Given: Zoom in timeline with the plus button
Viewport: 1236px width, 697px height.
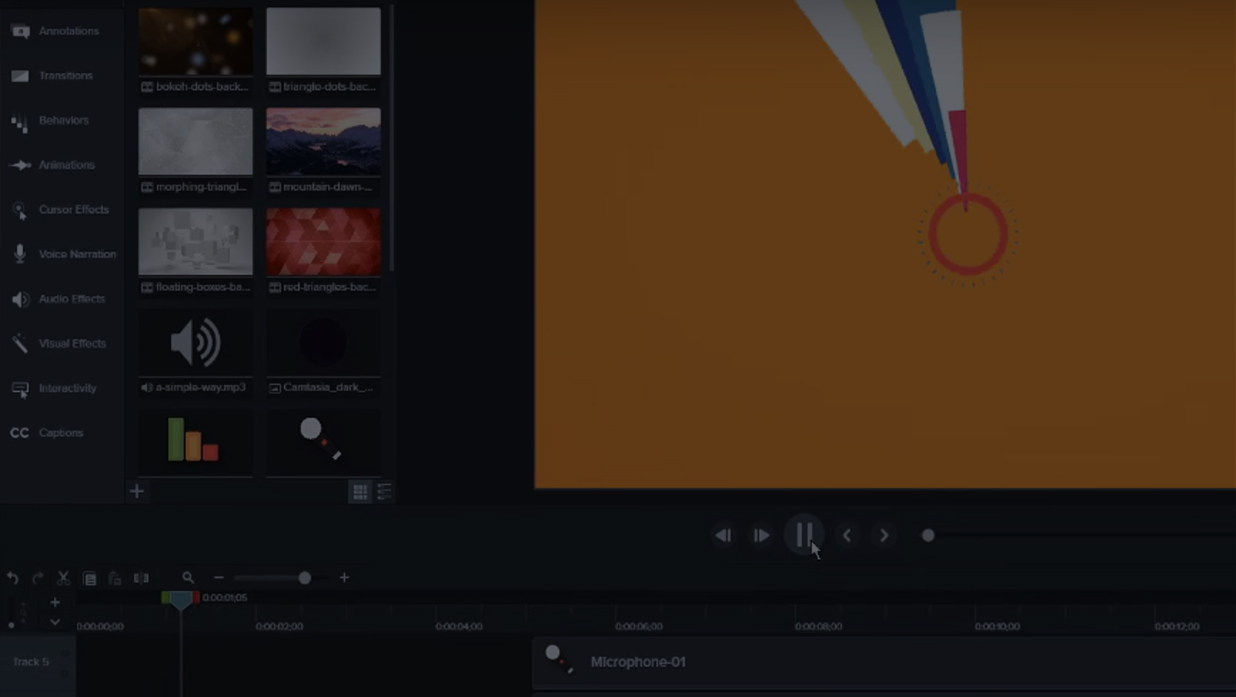Looking at the screenshot, I should click(x=344, y=577).
